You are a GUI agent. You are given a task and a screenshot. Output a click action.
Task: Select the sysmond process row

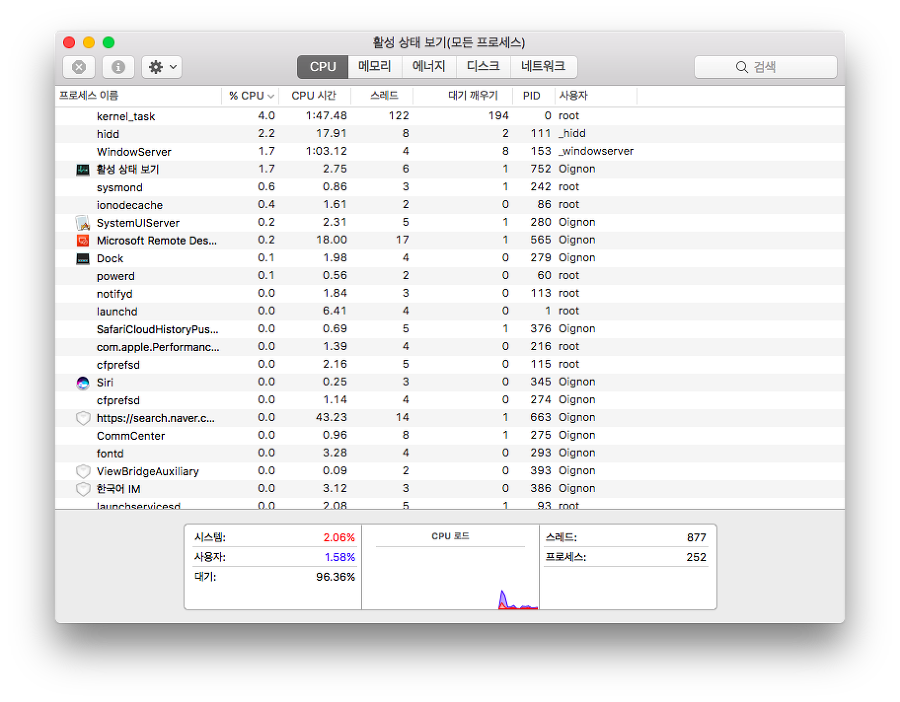pyautogui.click(x=450, y=187)
